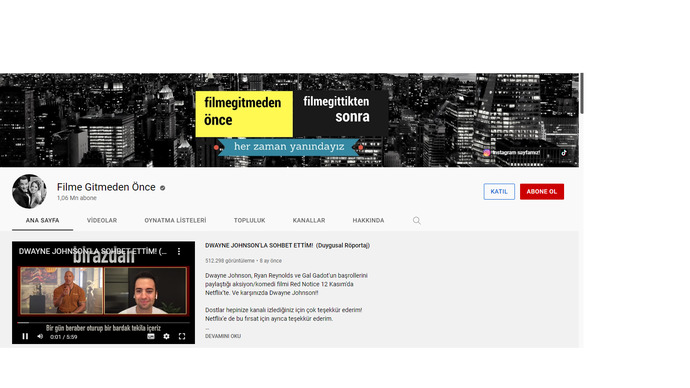The width and height of the screenshot is (690, 388).
Task: Click the Filme Gitmeden Önce channel avatar
Action: click(29, 191)
